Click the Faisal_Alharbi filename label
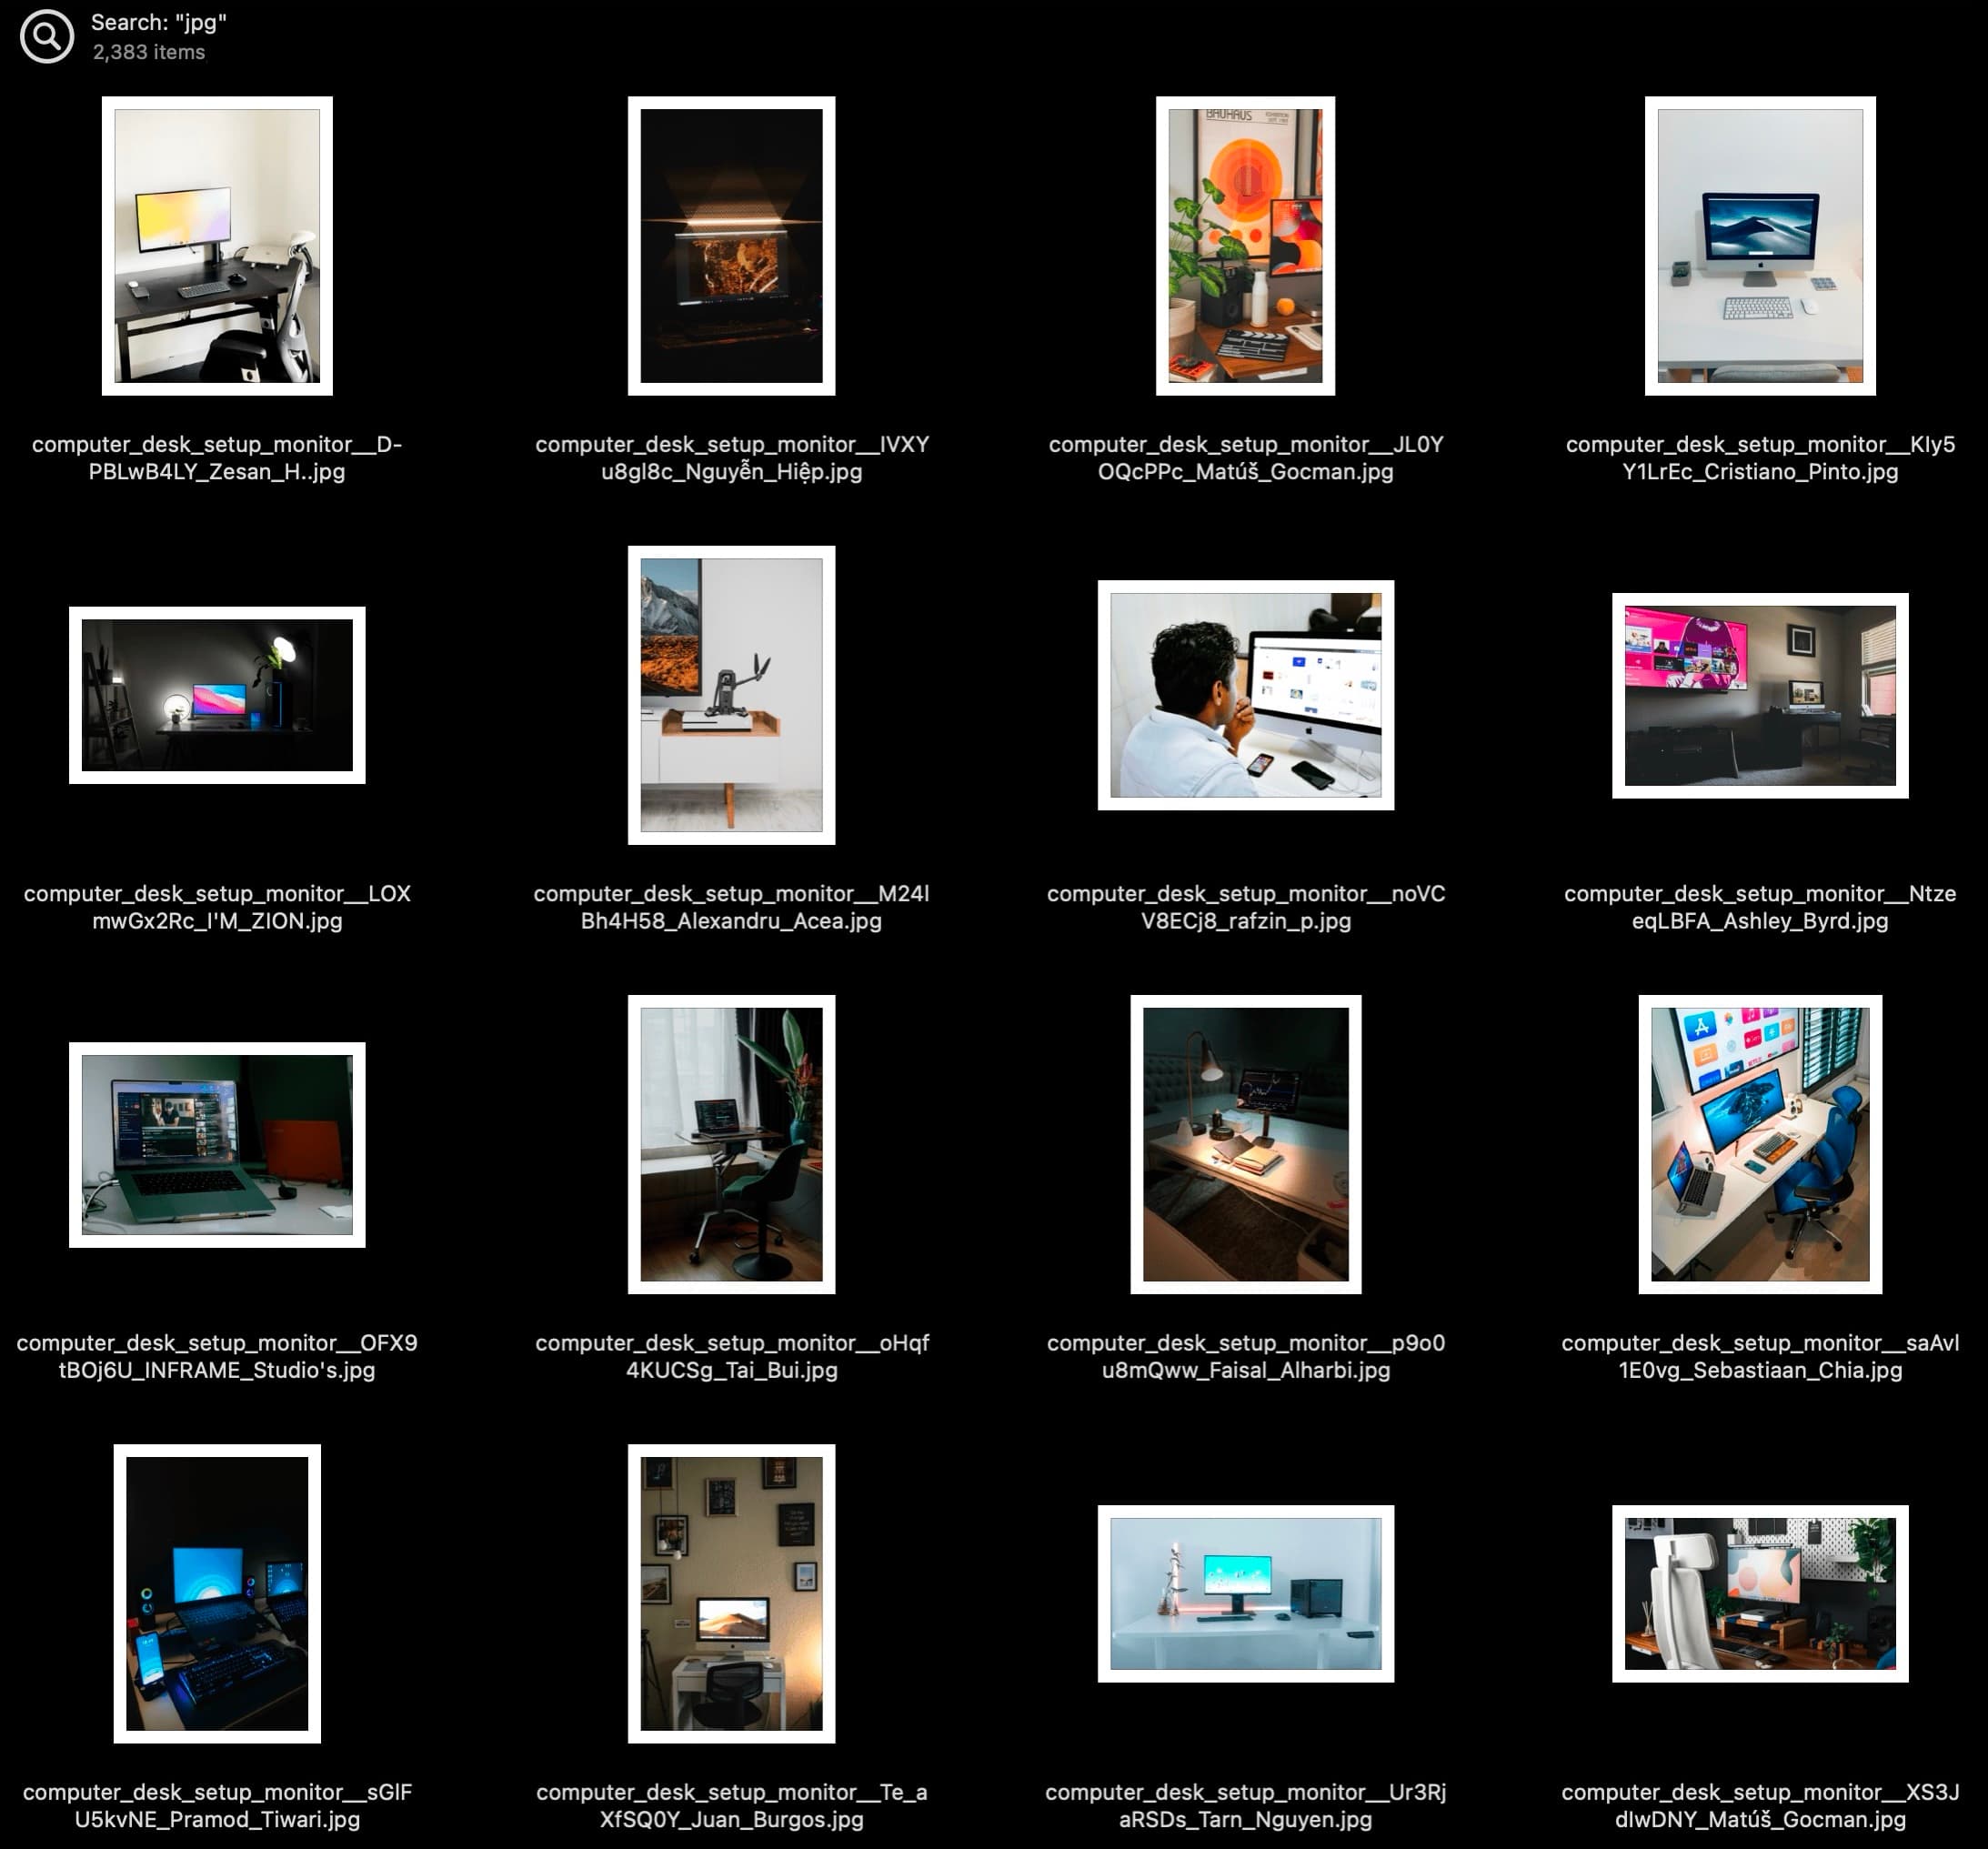 click(x=1244, y=1356)
